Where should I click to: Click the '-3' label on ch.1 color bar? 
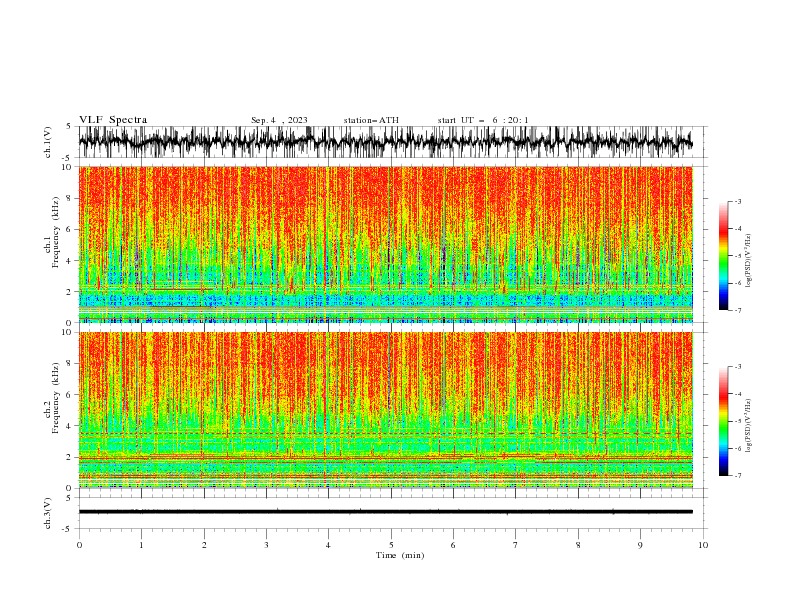click(737, 201)
